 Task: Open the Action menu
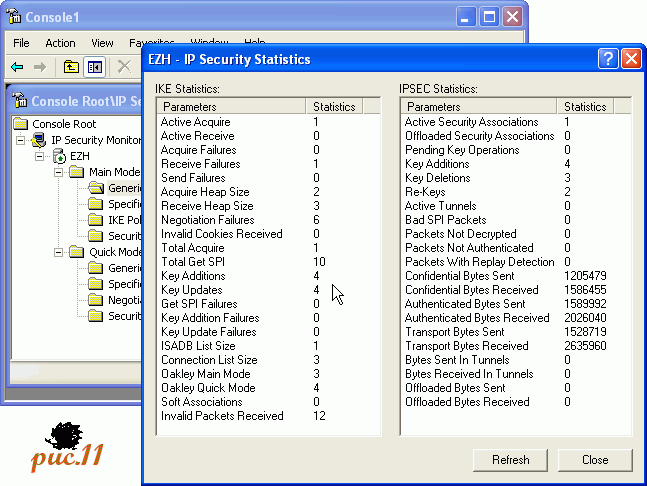click(x=60, y=43)
